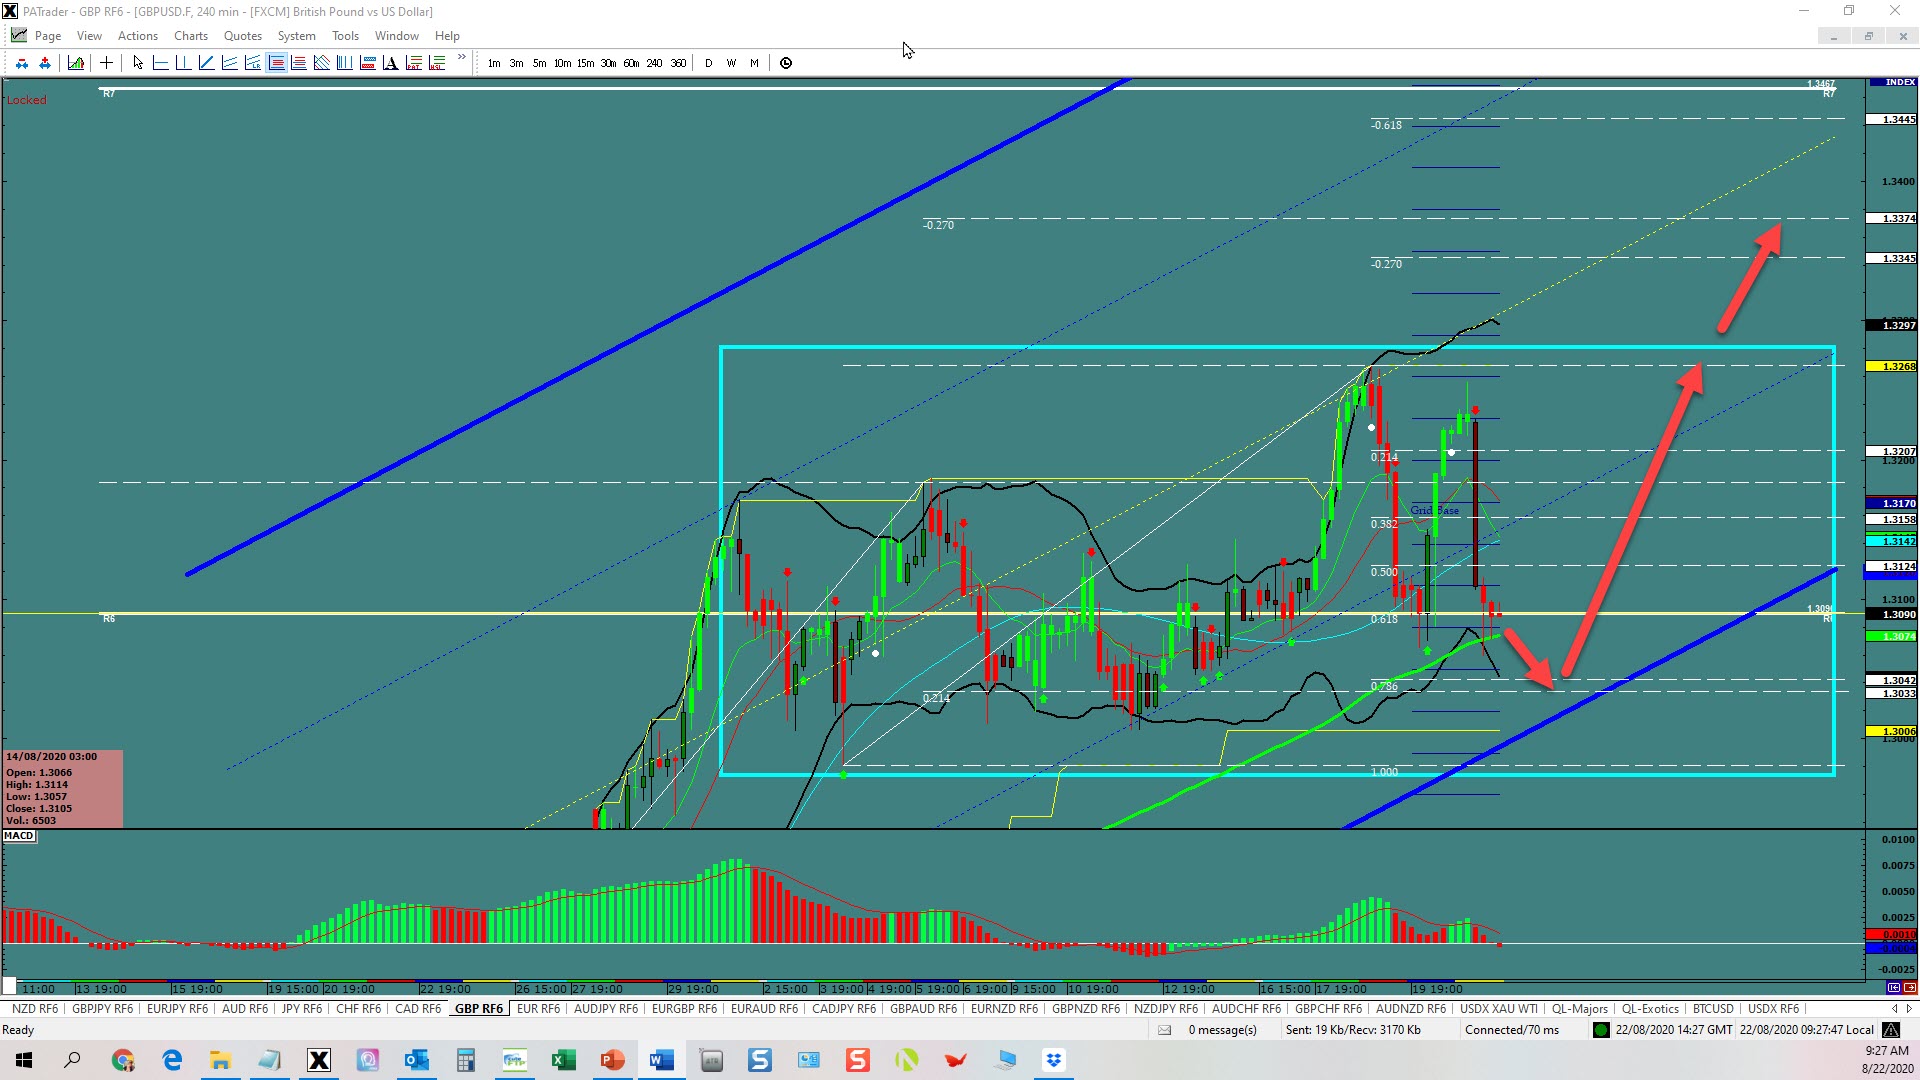The width and height of the screenshot is (1920, 1080).
Task: Switch to the BTCUSD page tab
Action: coord(1713,1009)
